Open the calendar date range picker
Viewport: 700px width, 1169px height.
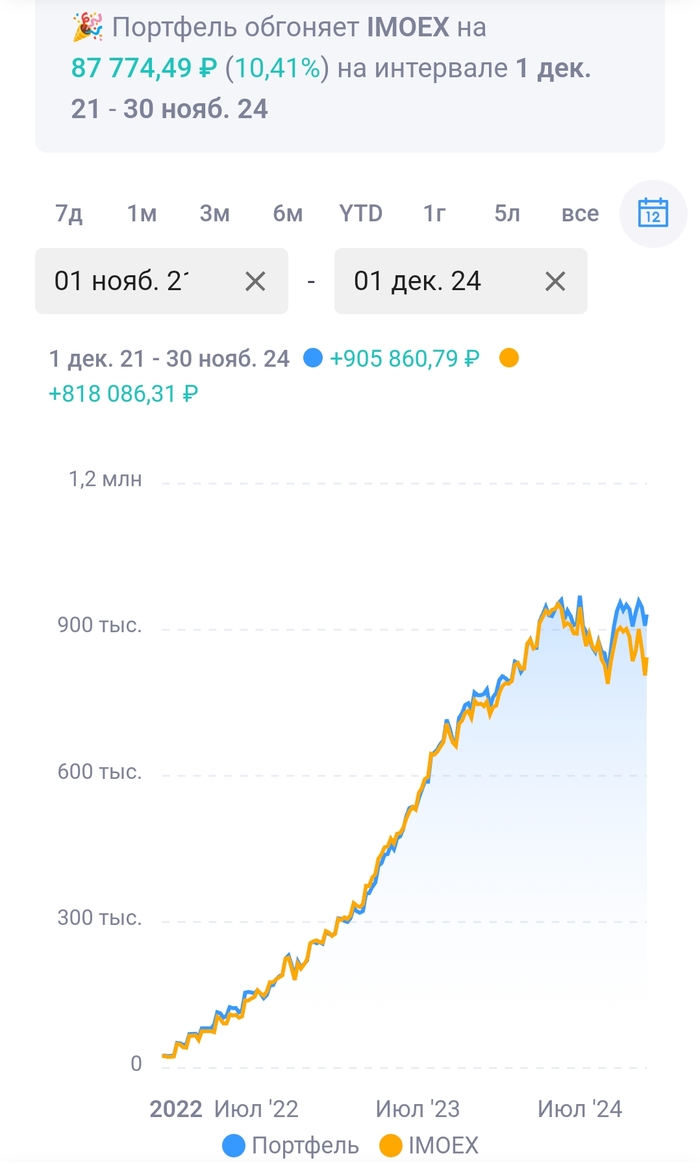click(x=653, y=213)
